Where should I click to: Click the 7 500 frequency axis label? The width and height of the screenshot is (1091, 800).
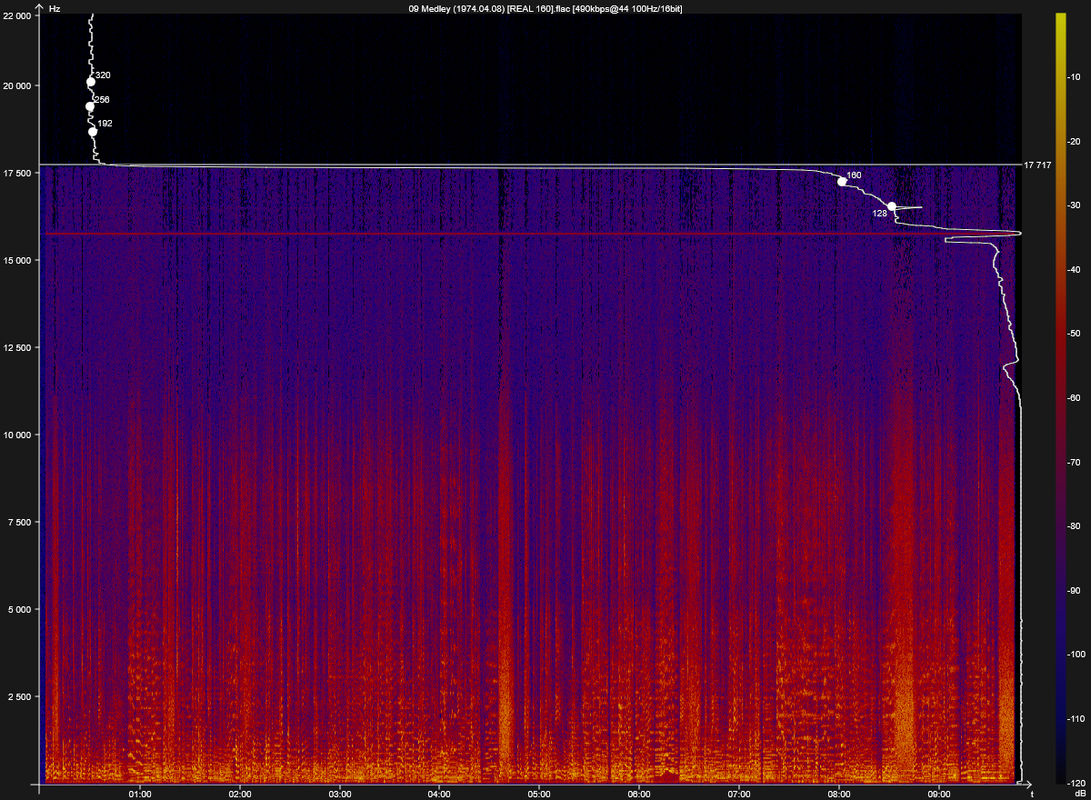pos(19,522)
